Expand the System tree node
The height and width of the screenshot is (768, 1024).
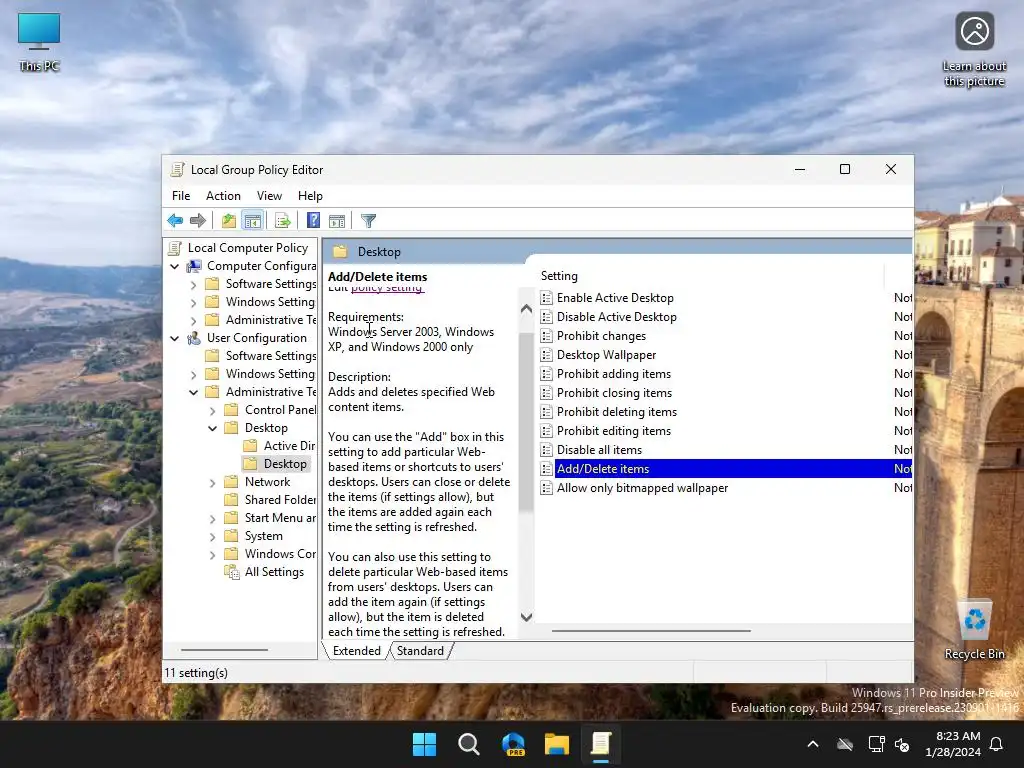click(x=212, y=537)
